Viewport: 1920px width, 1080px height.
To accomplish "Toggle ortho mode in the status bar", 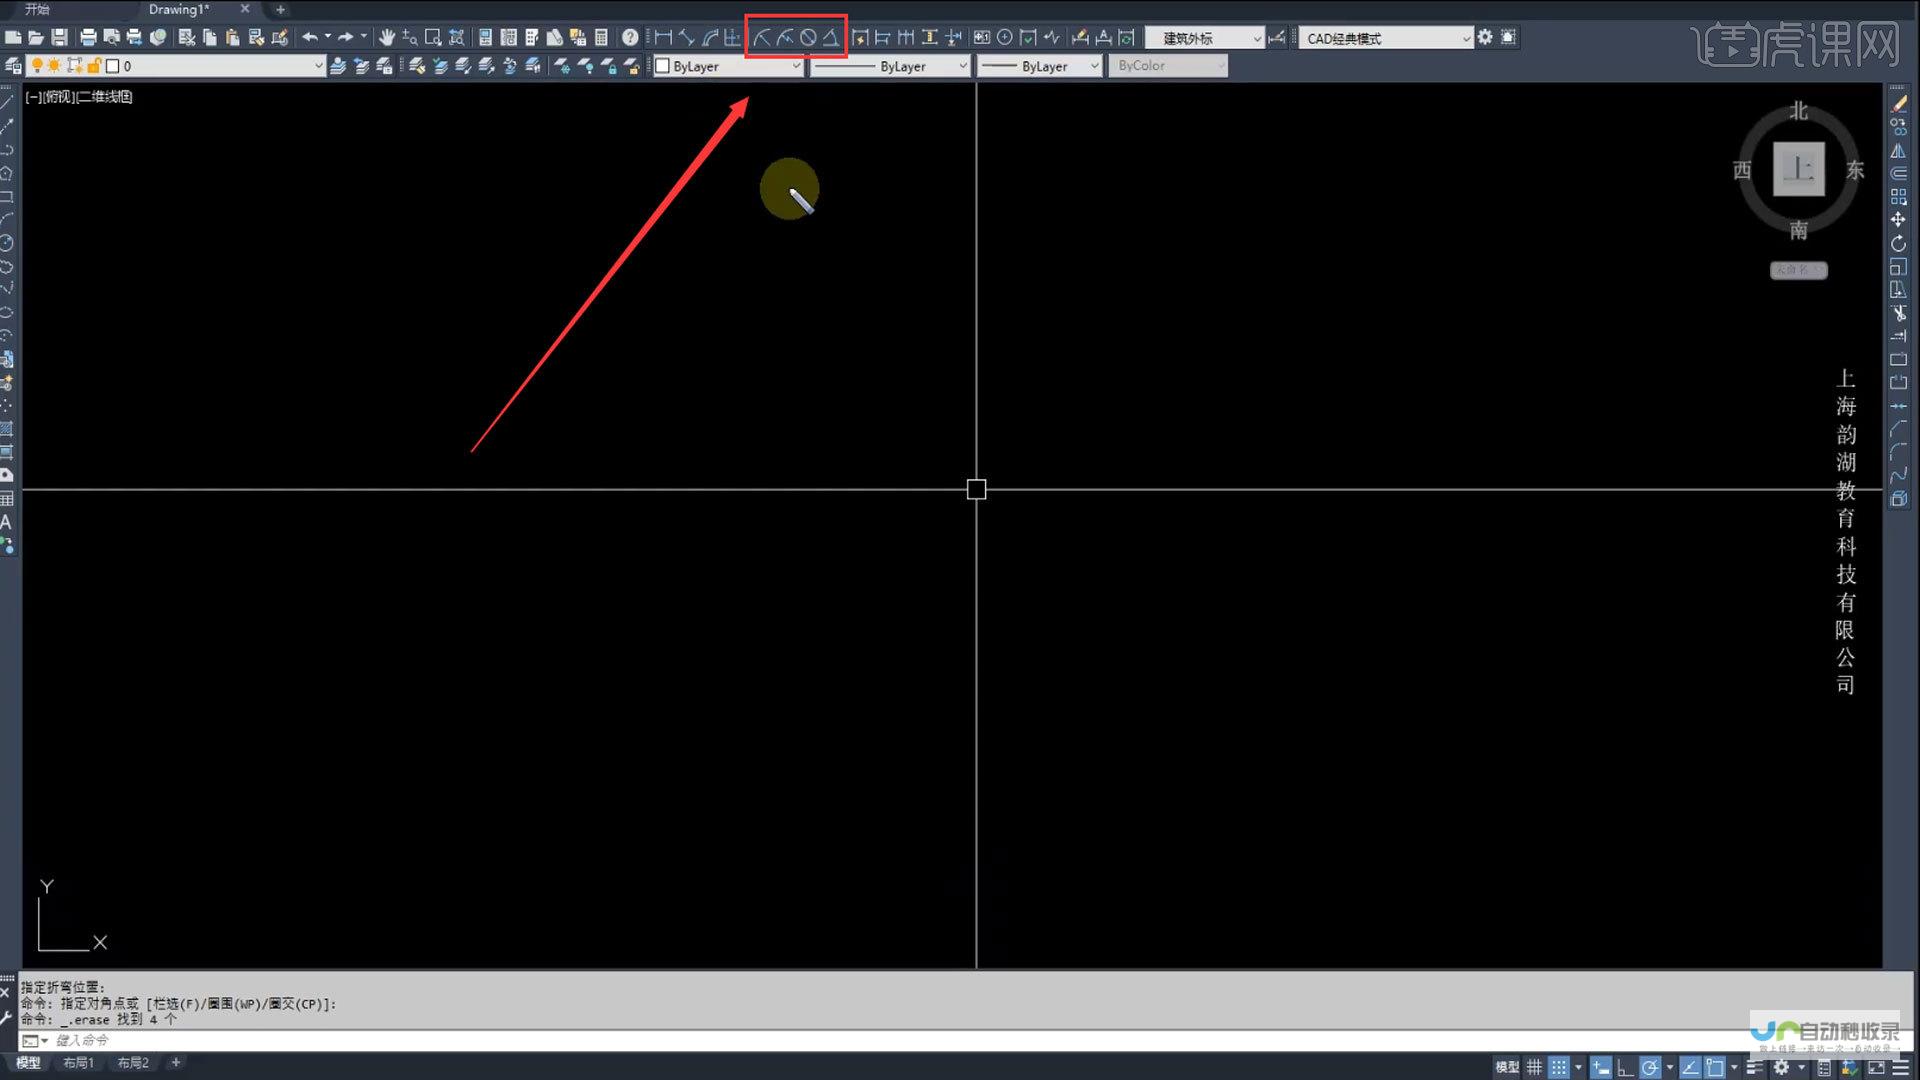I will tap(1625, 1067).
